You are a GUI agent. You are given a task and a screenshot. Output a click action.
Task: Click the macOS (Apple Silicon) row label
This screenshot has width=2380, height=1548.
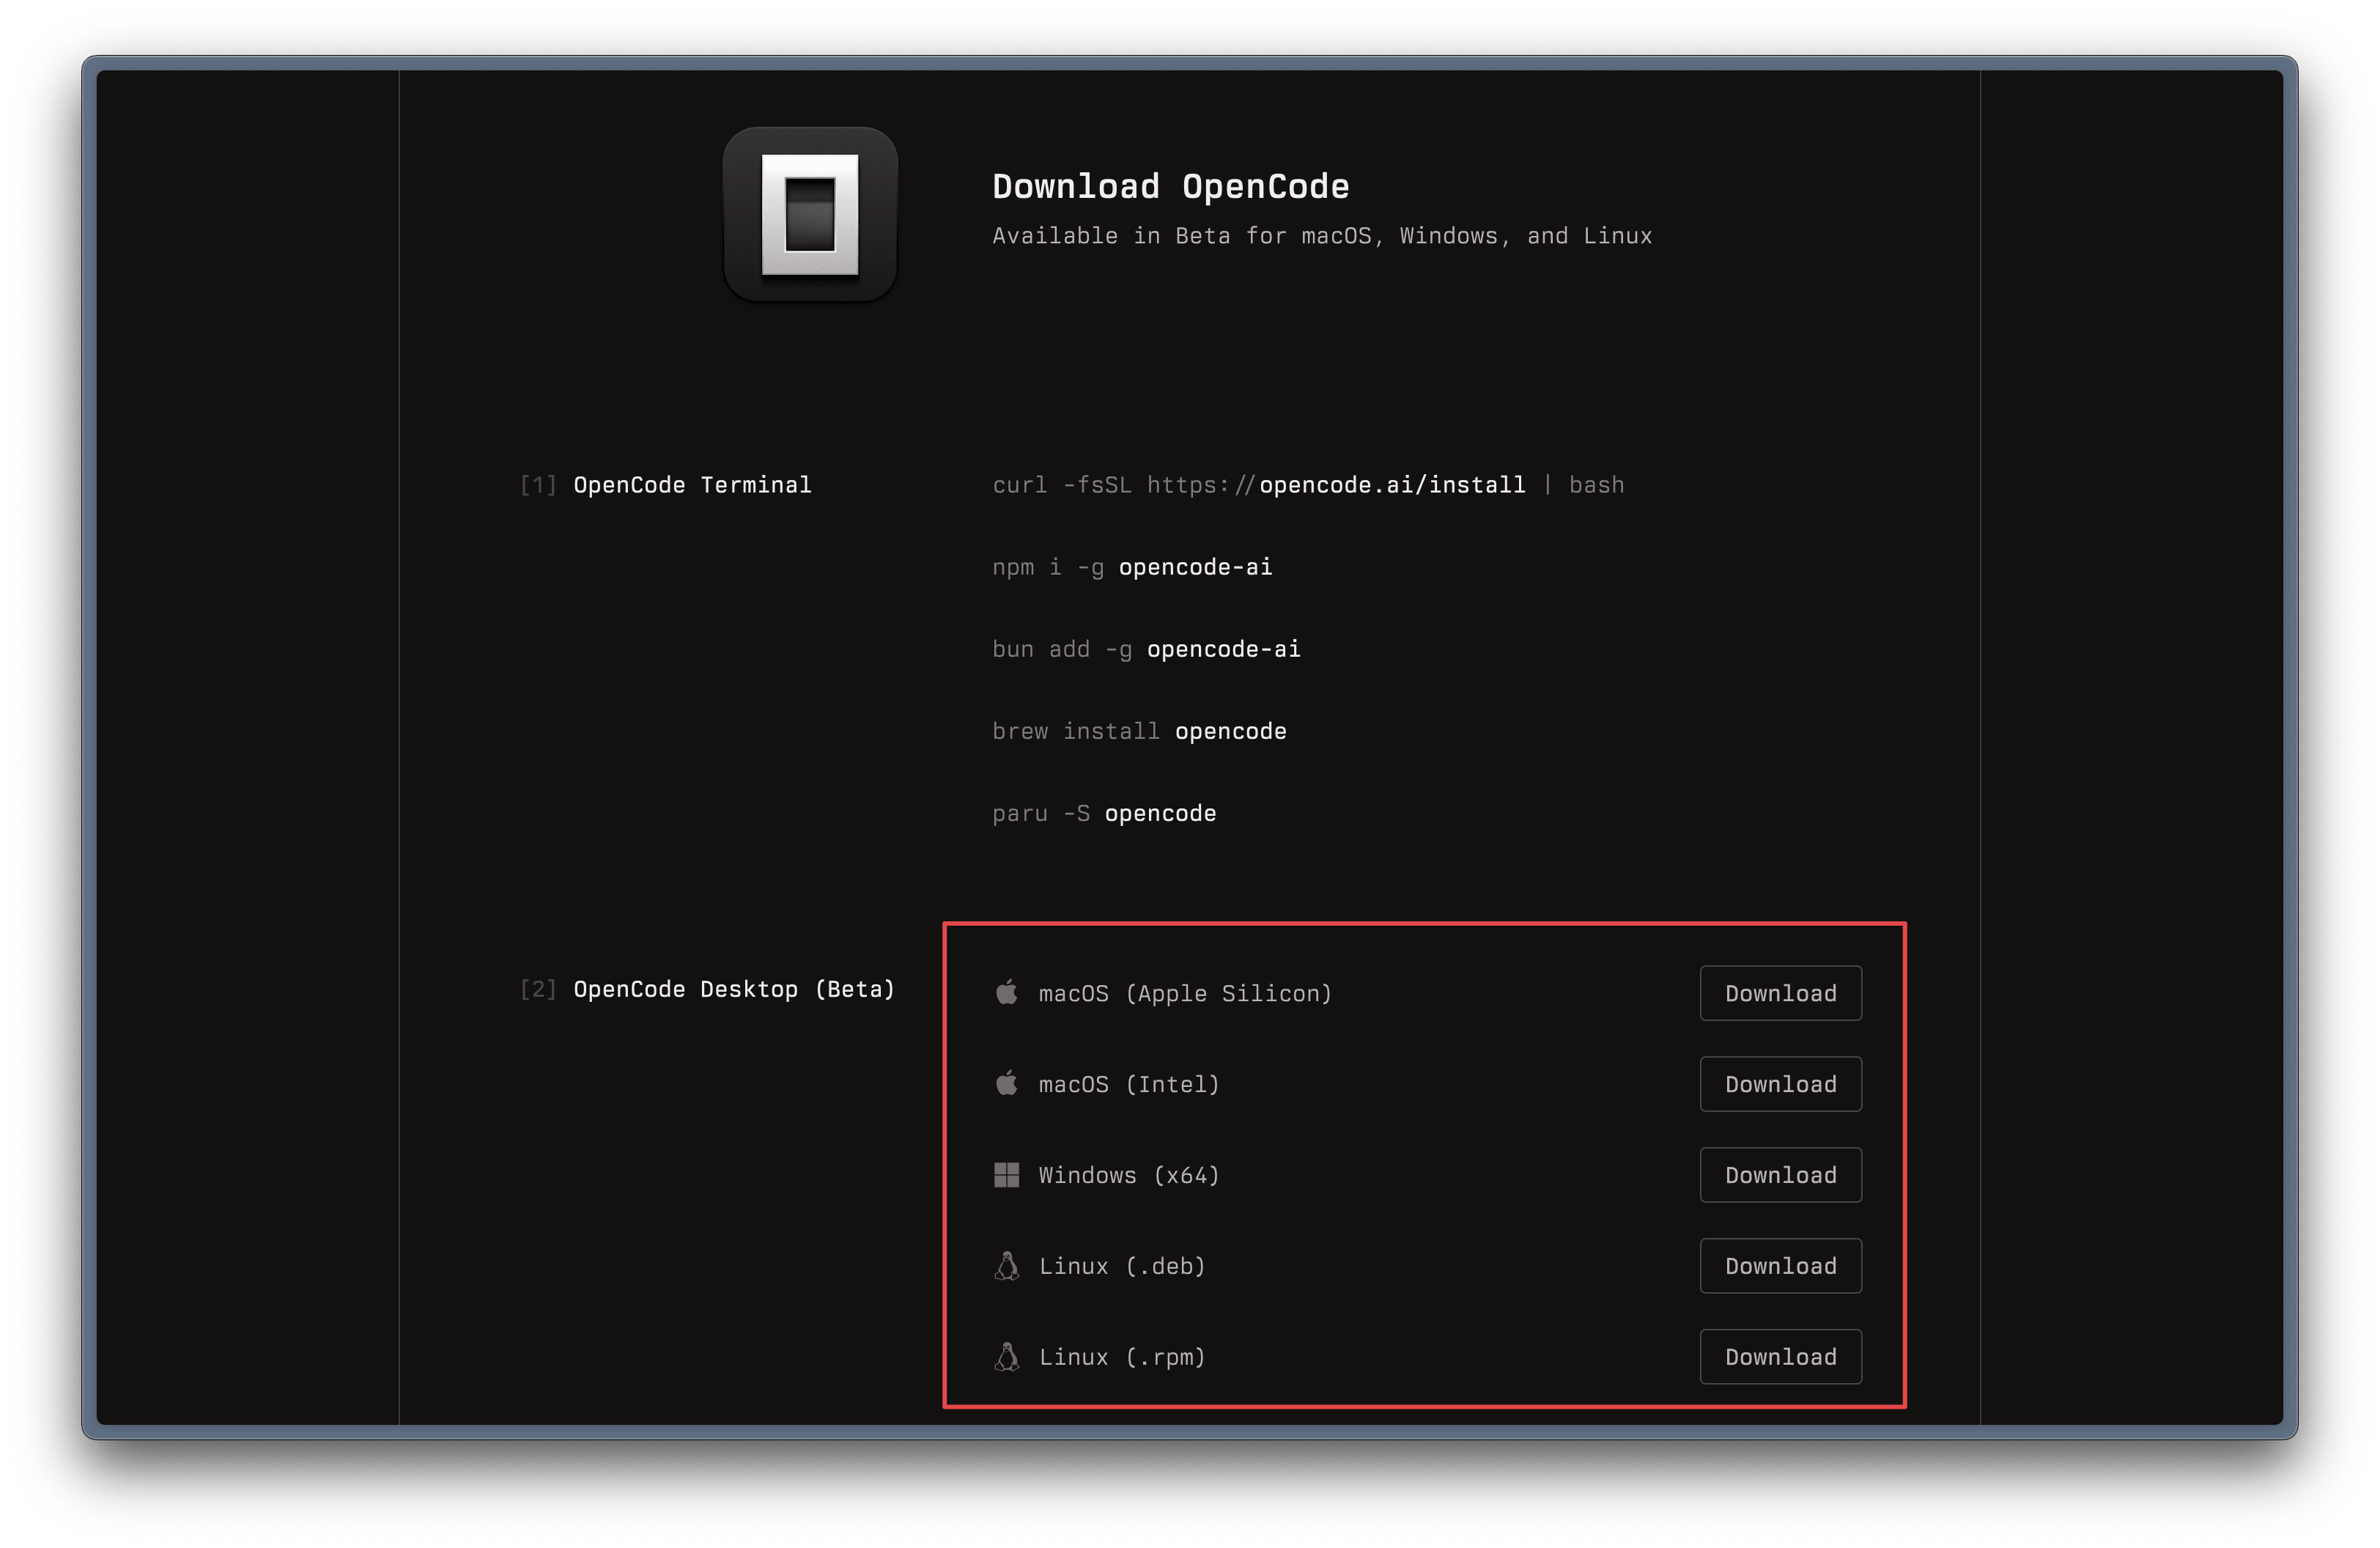click(1184, 993)
